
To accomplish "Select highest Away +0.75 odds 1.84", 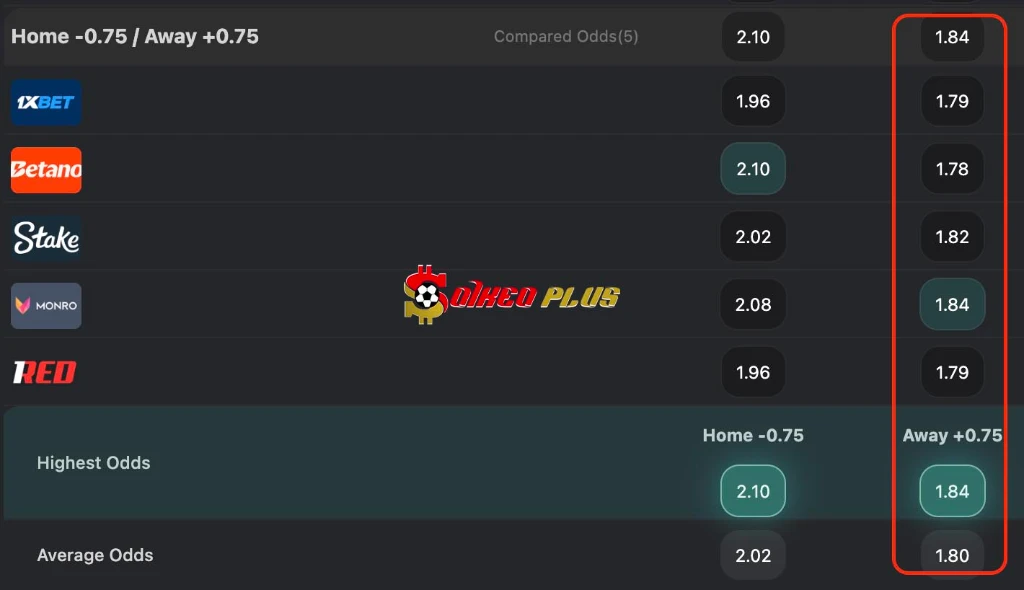I will click(x=952, y=491).
